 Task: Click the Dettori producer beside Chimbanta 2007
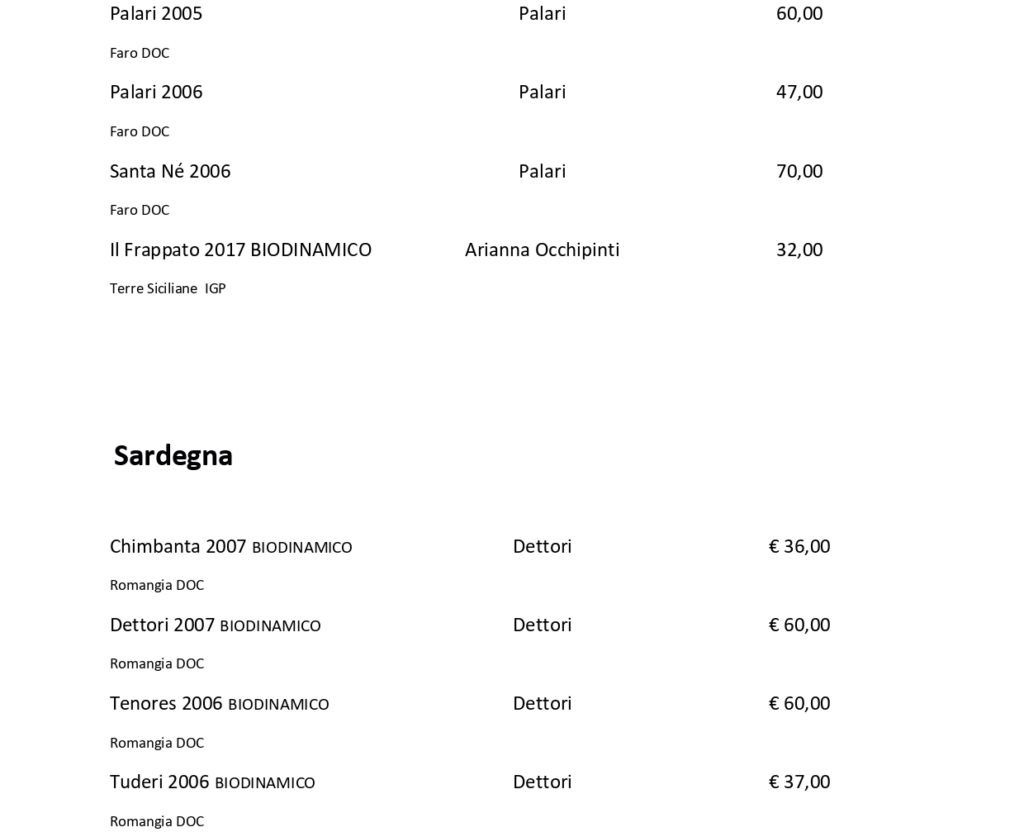[x=542, y=547]
